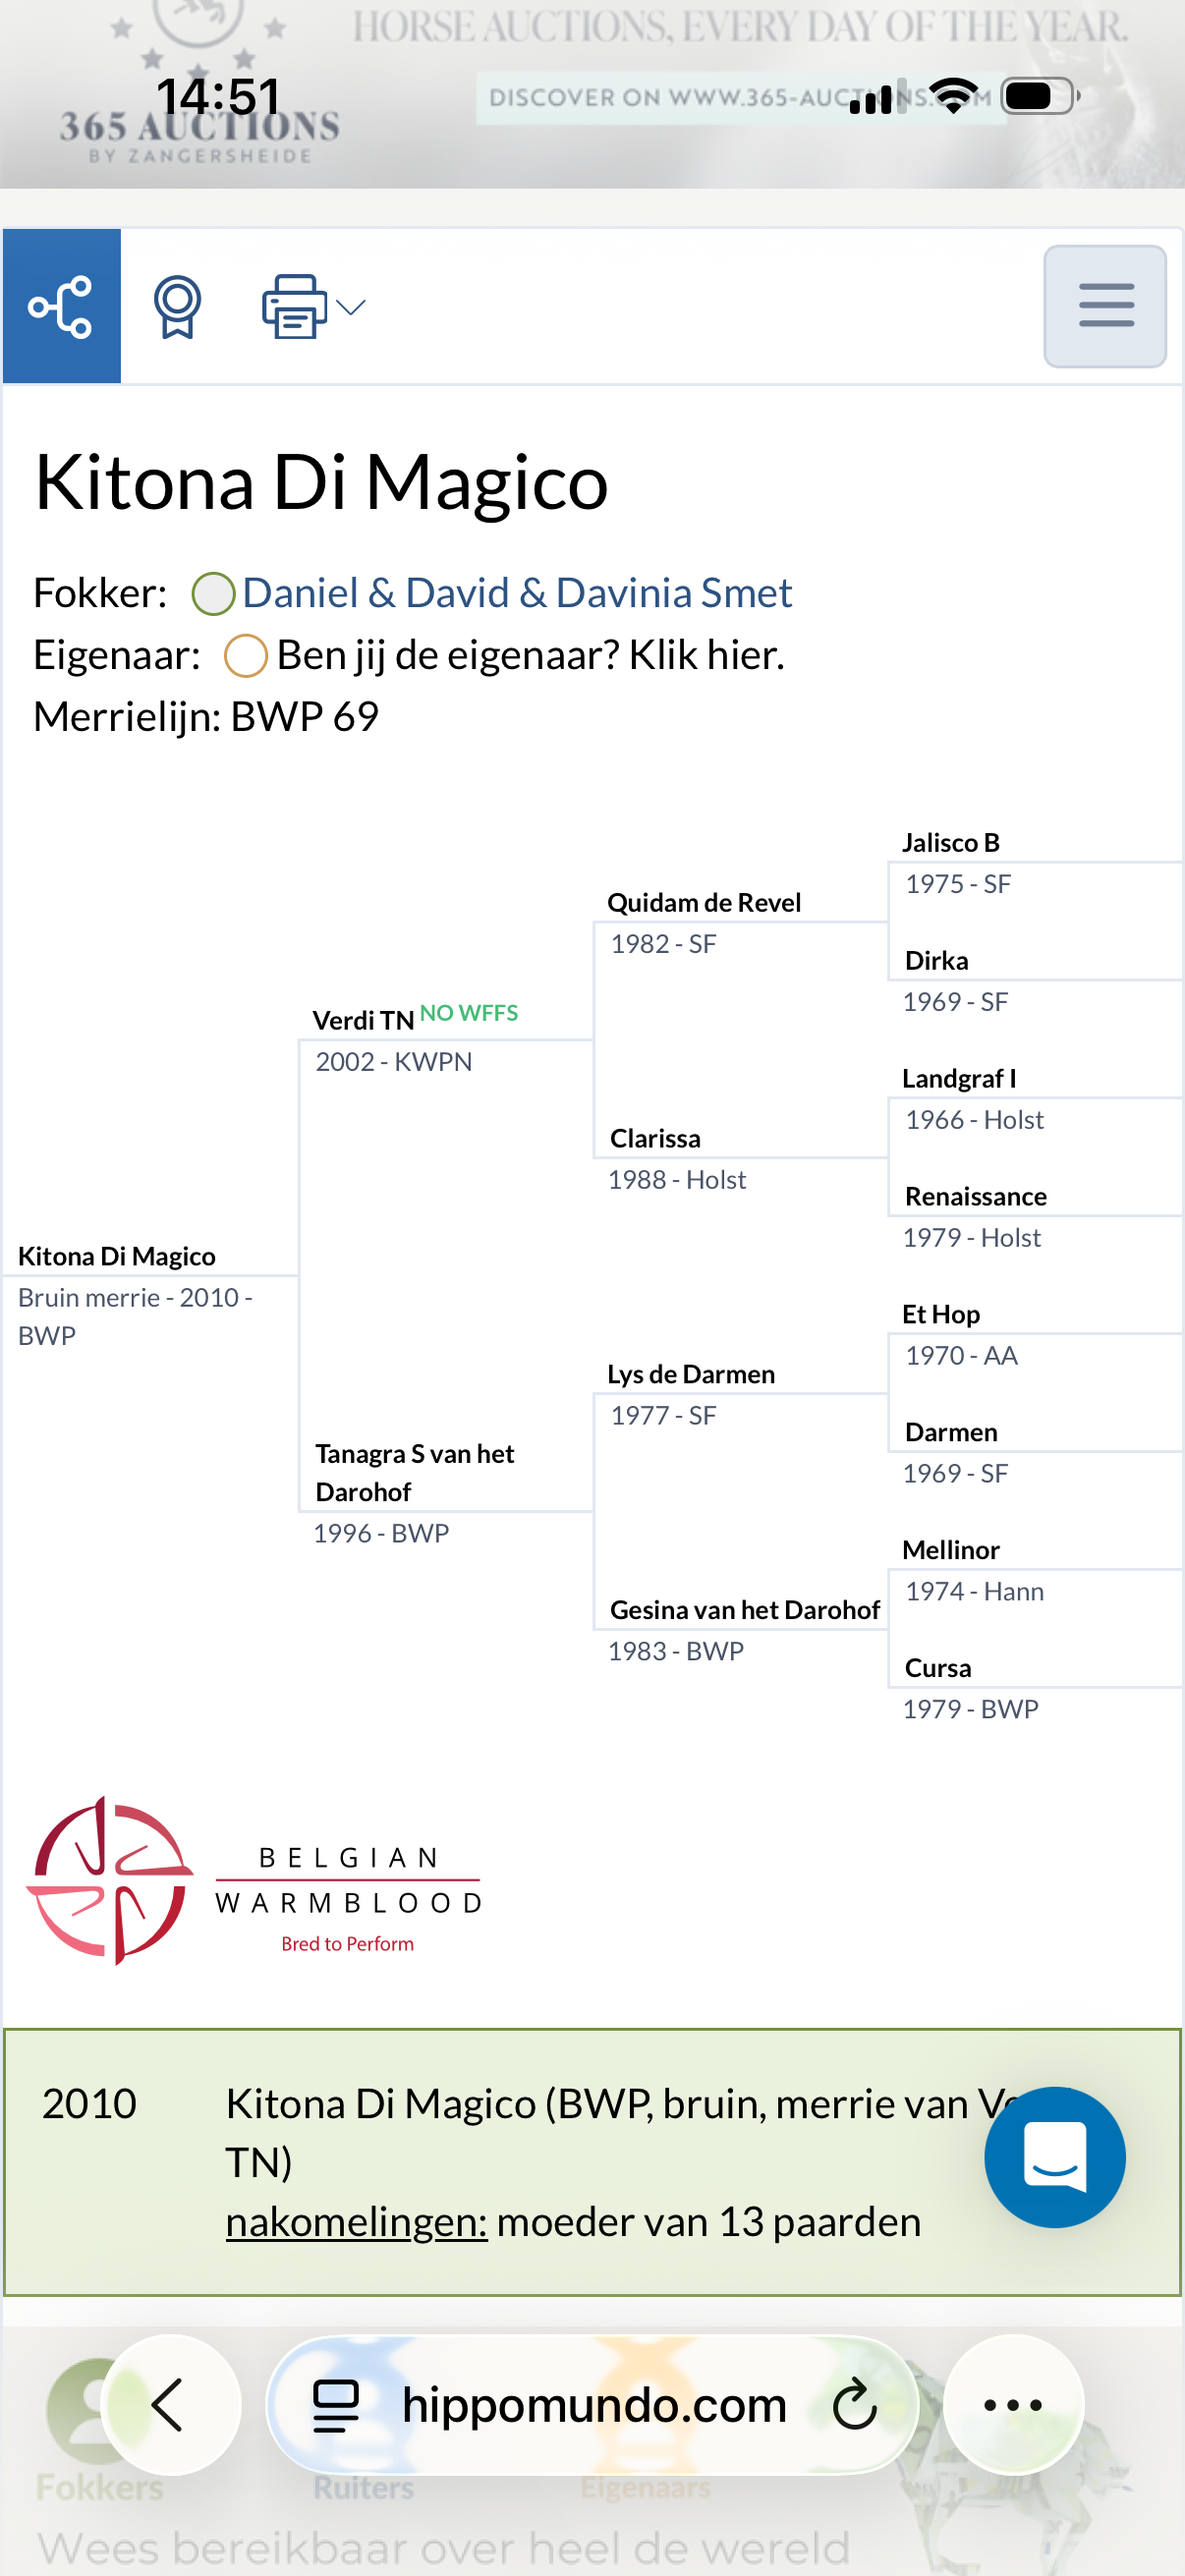
Task: Open the browser more options button
Action: click(x=1013, y=2404)
